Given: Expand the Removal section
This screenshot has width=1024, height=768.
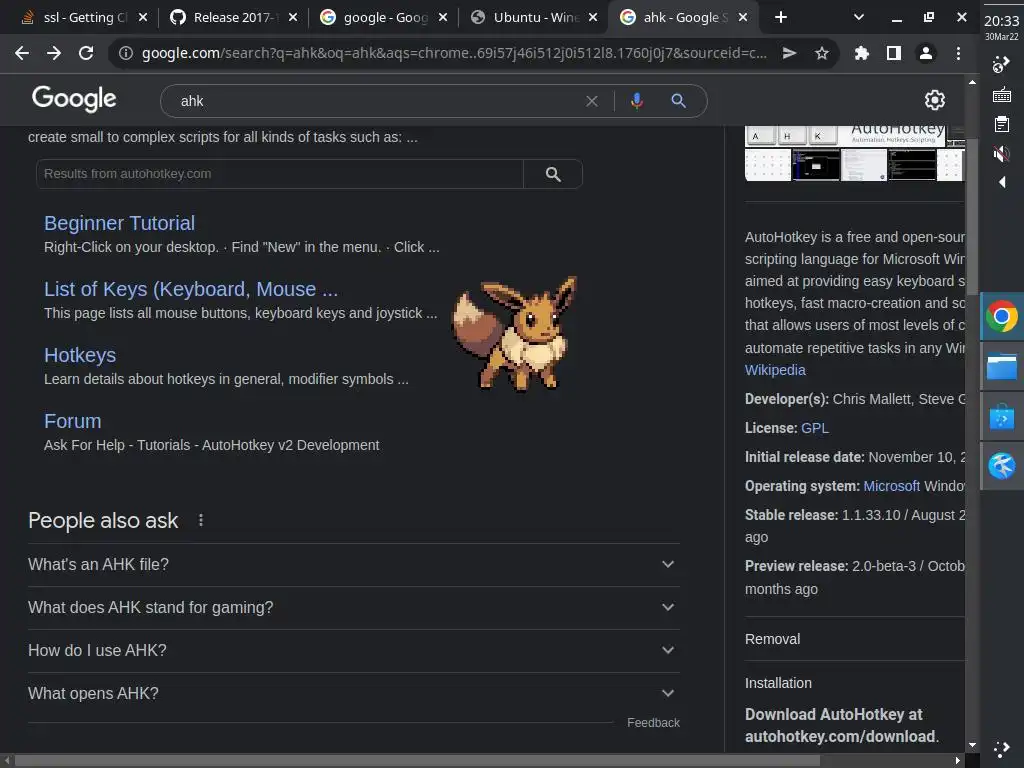Looking at the screenshot, I should pos(855,639).
